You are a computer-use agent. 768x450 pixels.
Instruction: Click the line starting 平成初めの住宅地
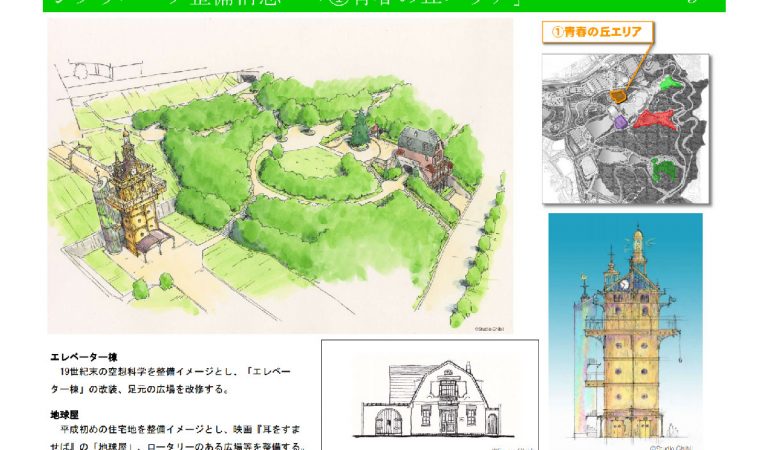[180, 429]
